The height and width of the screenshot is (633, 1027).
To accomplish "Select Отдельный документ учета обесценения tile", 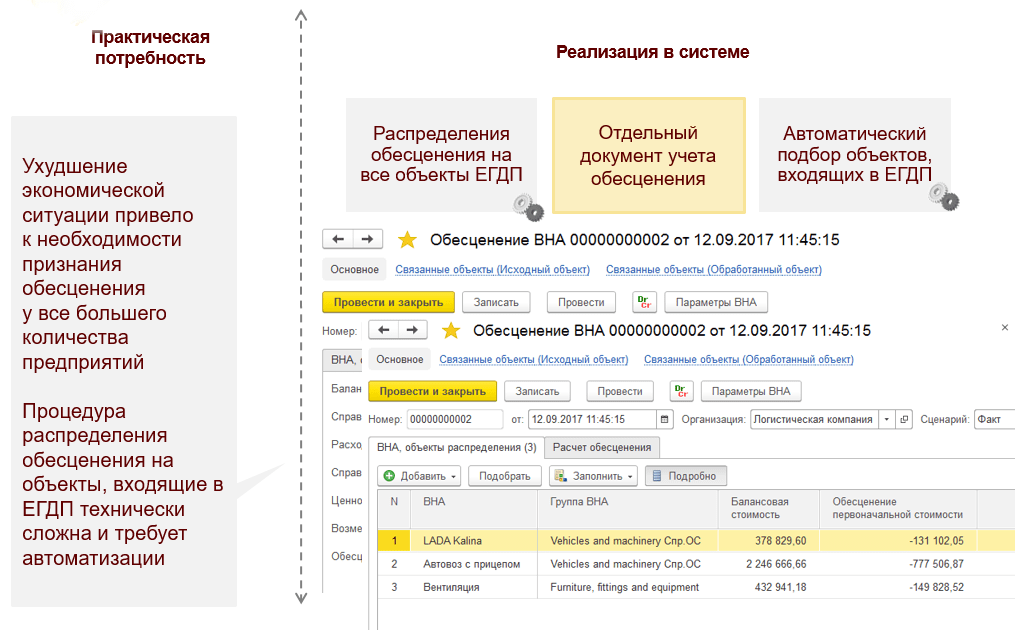I will pos(648,155).
